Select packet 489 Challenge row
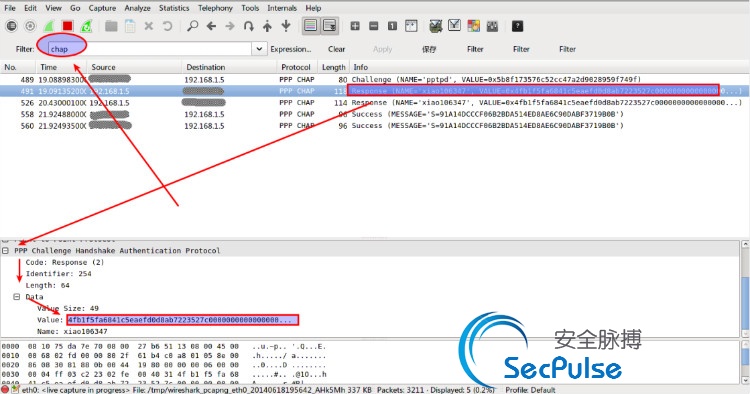The height and width of the screenshot is (394, 750). [x=375, y=79]
